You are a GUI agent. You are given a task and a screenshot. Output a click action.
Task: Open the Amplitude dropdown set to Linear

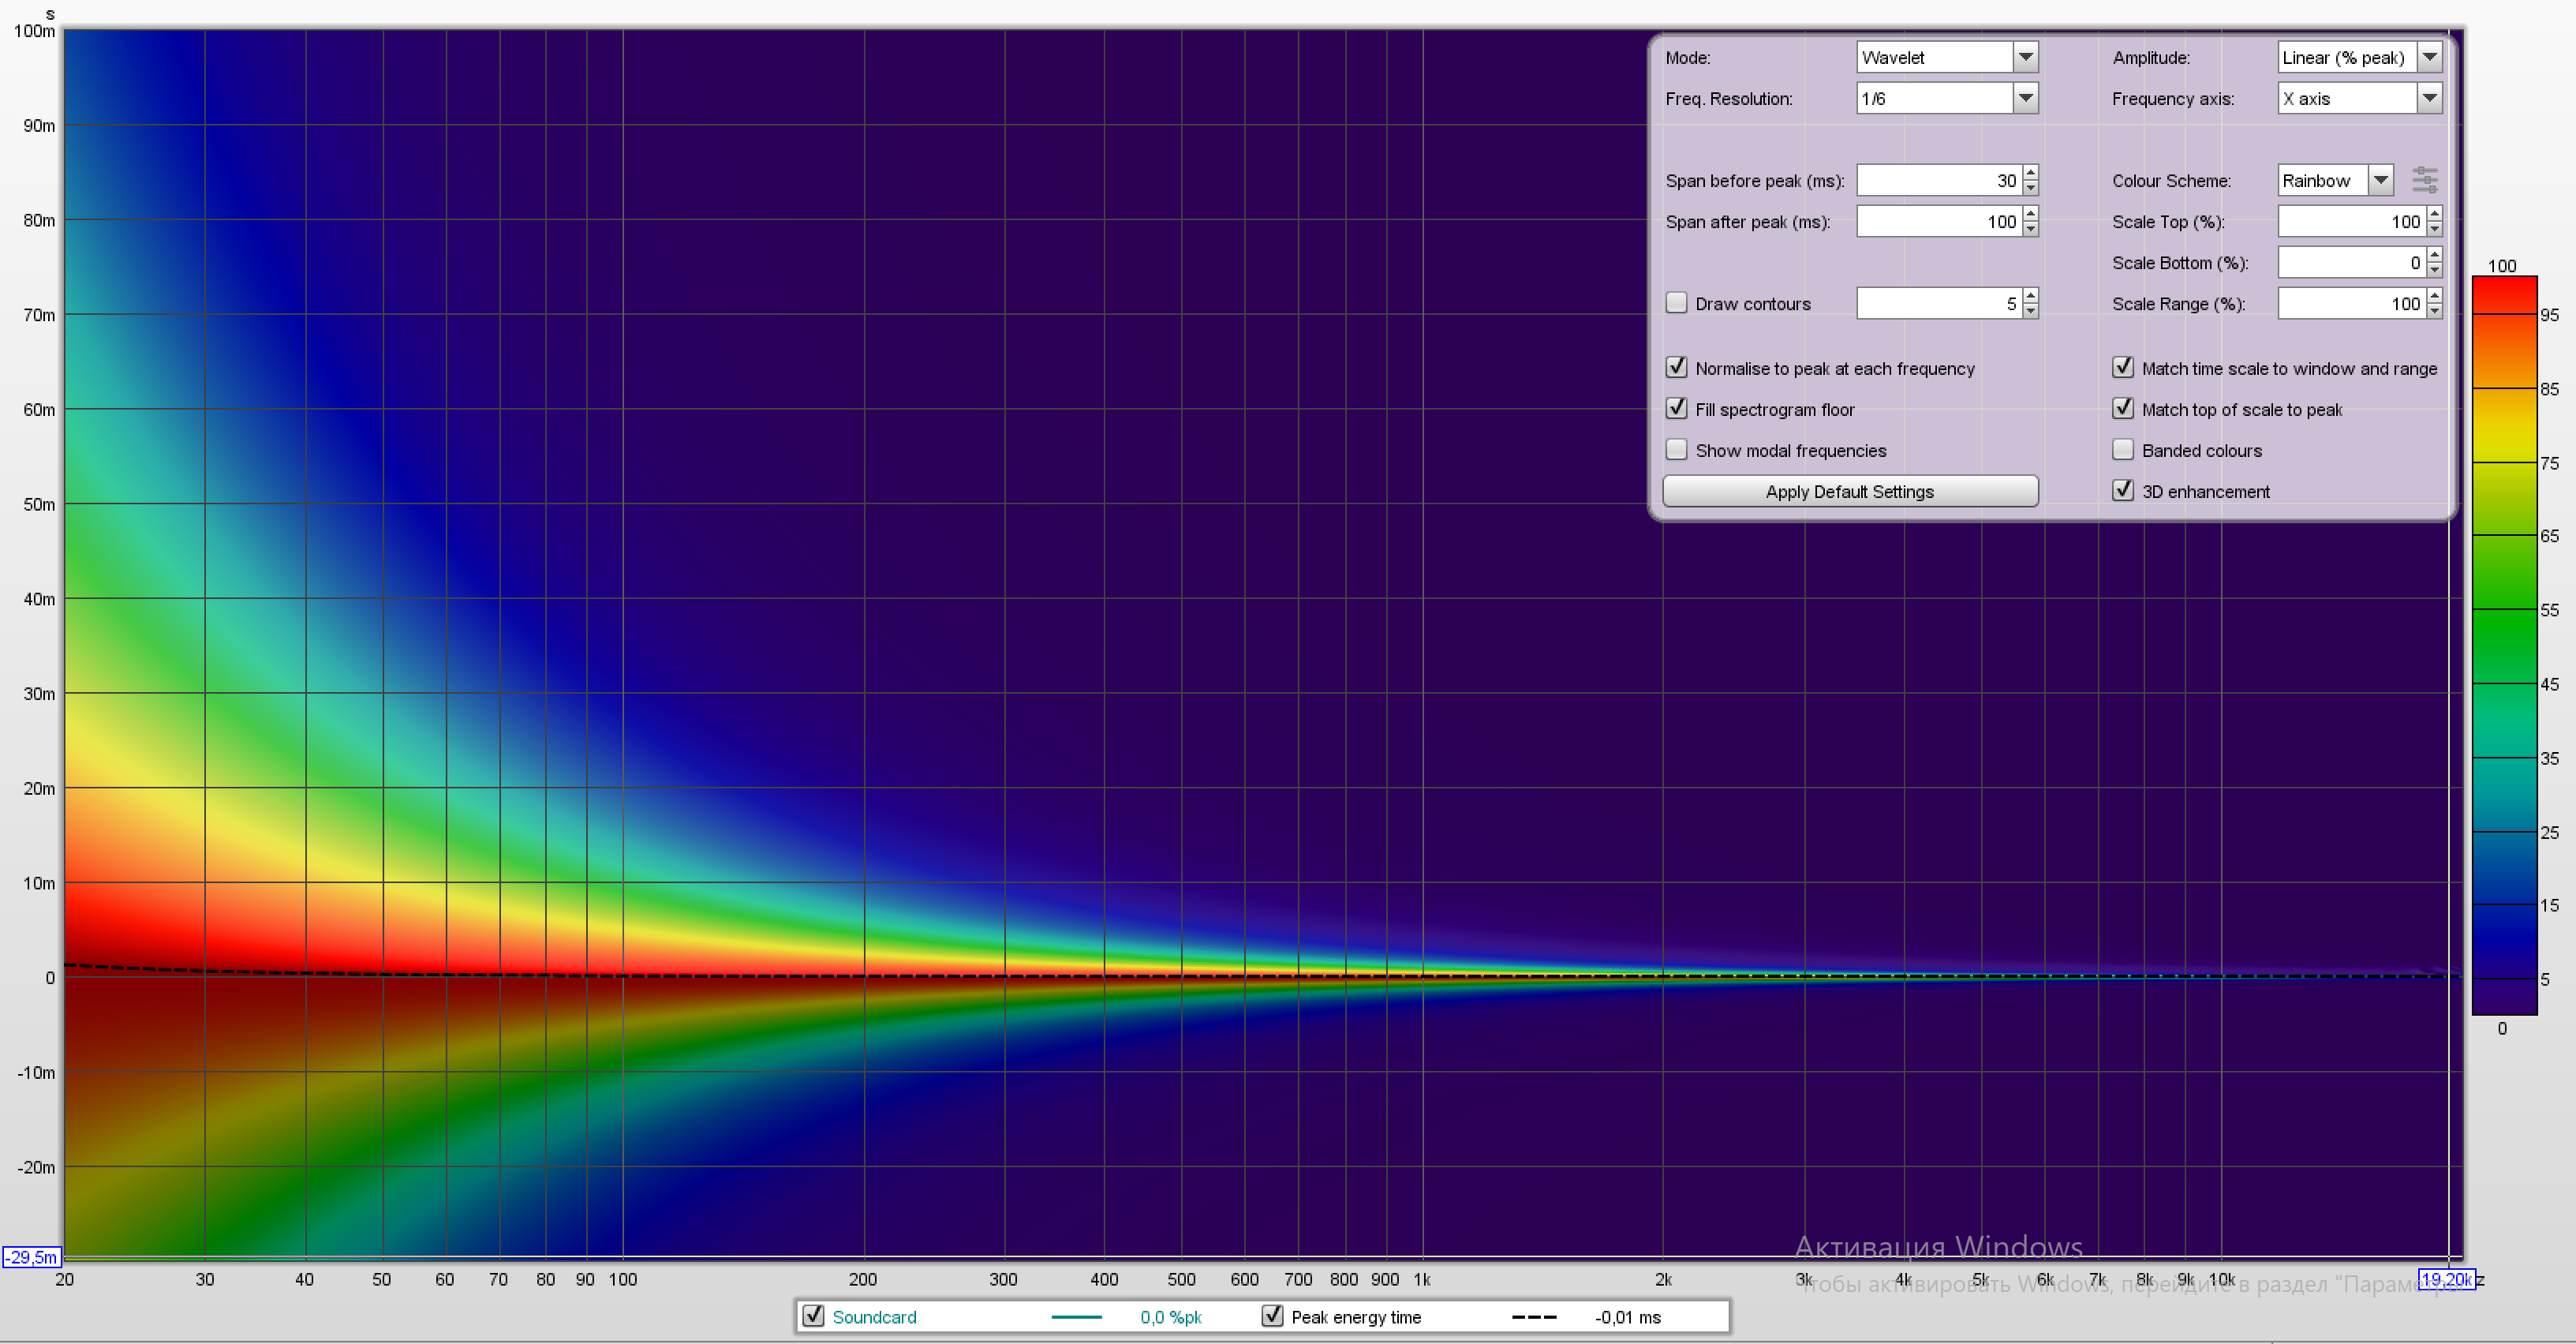pos(2429,57)
